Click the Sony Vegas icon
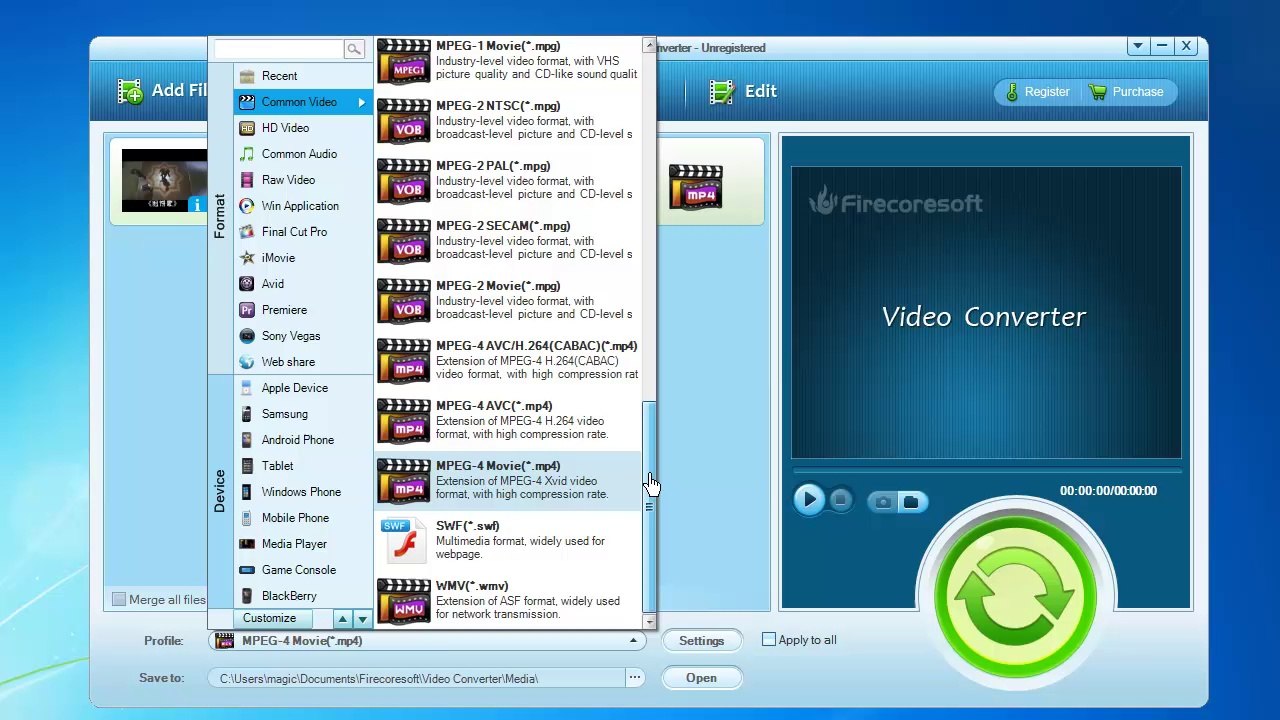Screen dimensions: 1280x720 247,336
